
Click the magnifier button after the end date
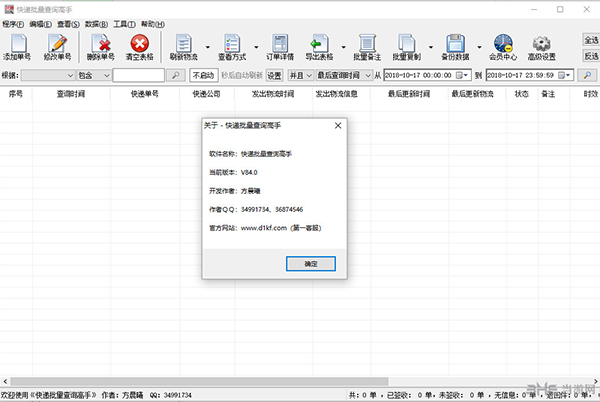point(587,75)
